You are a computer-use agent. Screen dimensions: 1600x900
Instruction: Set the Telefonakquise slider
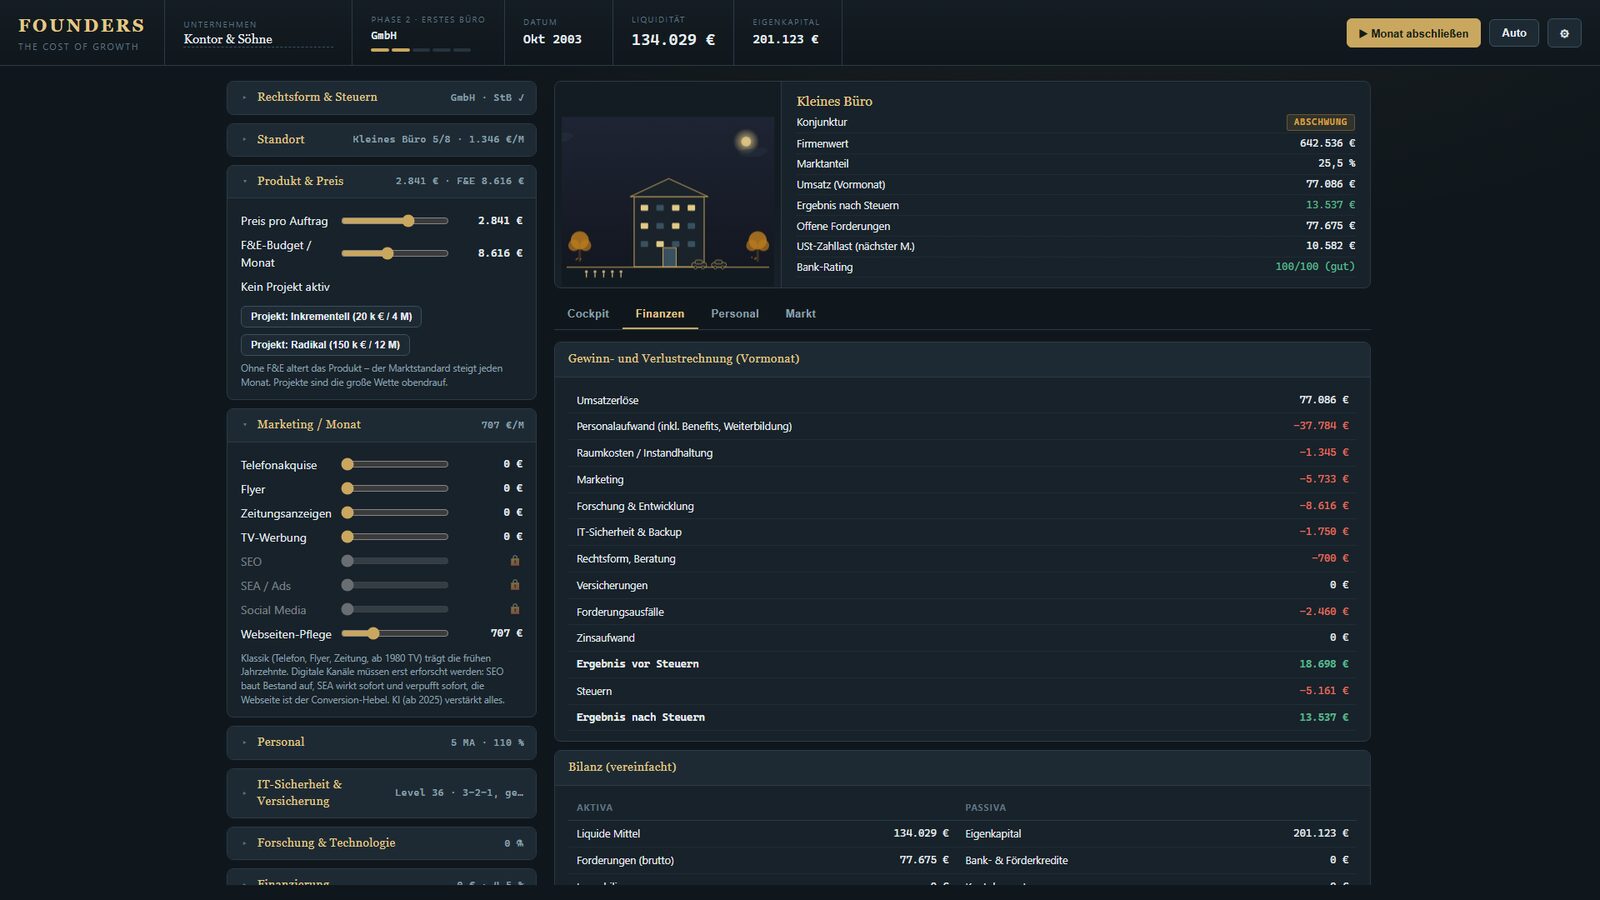pos(395,464)
